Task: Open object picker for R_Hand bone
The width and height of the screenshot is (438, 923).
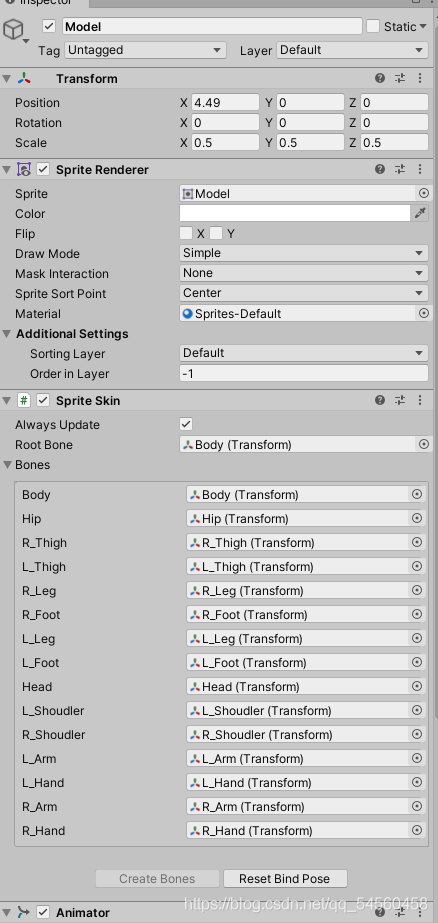Action: [417, 830]
